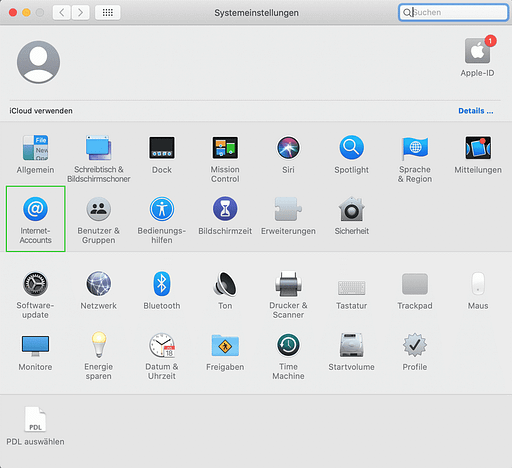Click the Suchen search field

453,12
